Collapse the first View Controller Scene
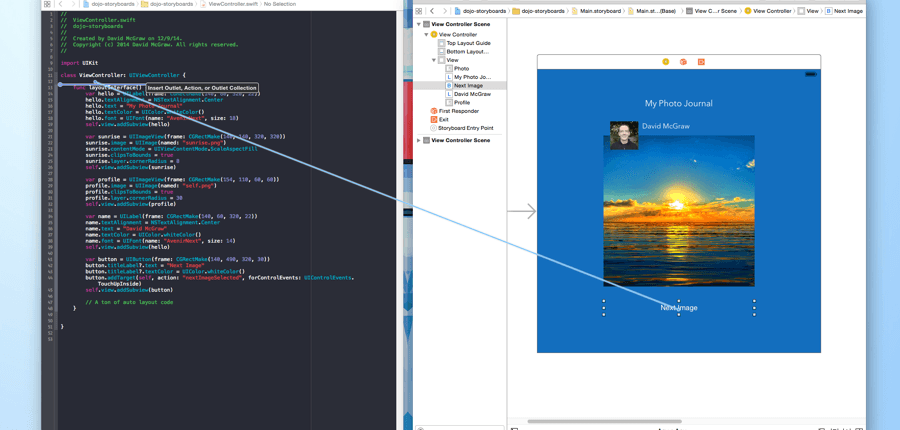 (x=419, y=24)
